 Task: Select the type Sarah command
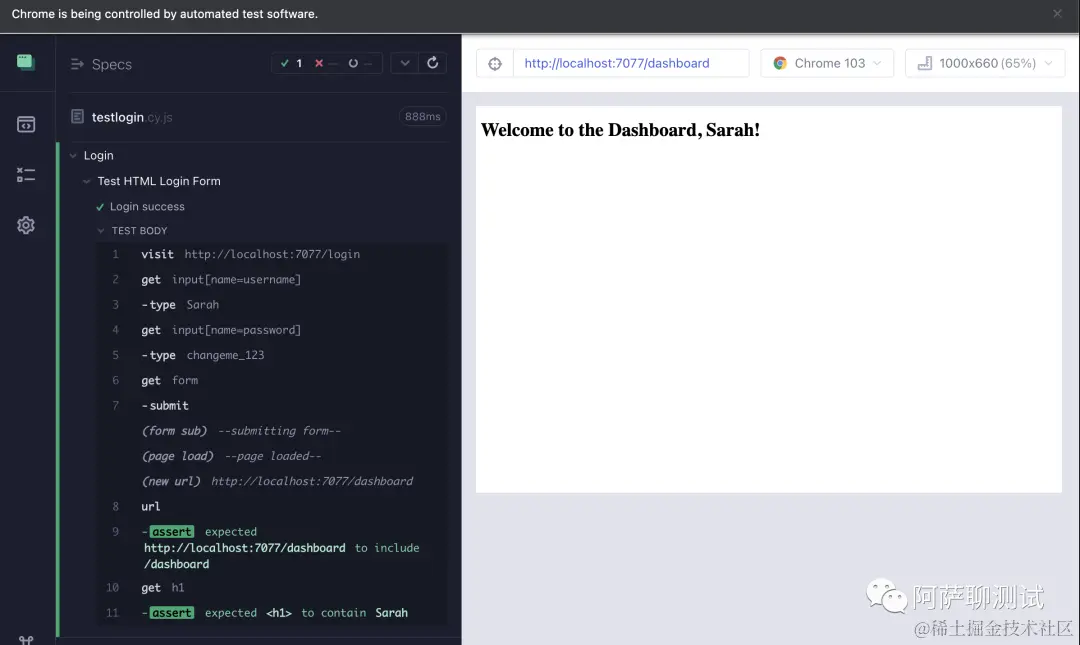coord(272,305)
